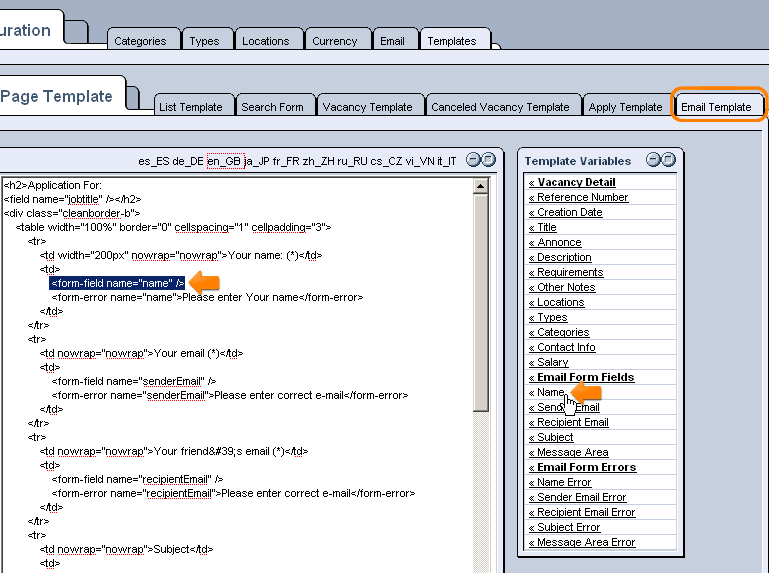This screenshot has width=769, height=573.
Task: Insert the Other Notes variable
Action: click(562, 287)
